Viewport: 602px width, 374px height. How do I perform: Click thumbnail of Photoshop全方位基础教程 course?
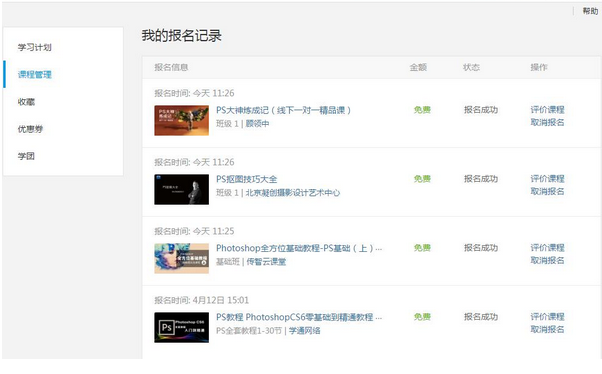pyautogui.click(x=182, y=258)
